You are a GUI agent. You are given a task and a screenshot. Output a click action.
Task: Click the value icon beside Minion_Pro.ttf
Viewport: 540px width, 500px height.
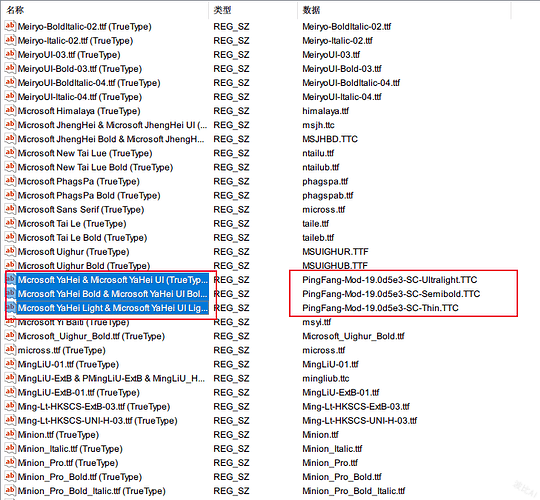point(10,463)
